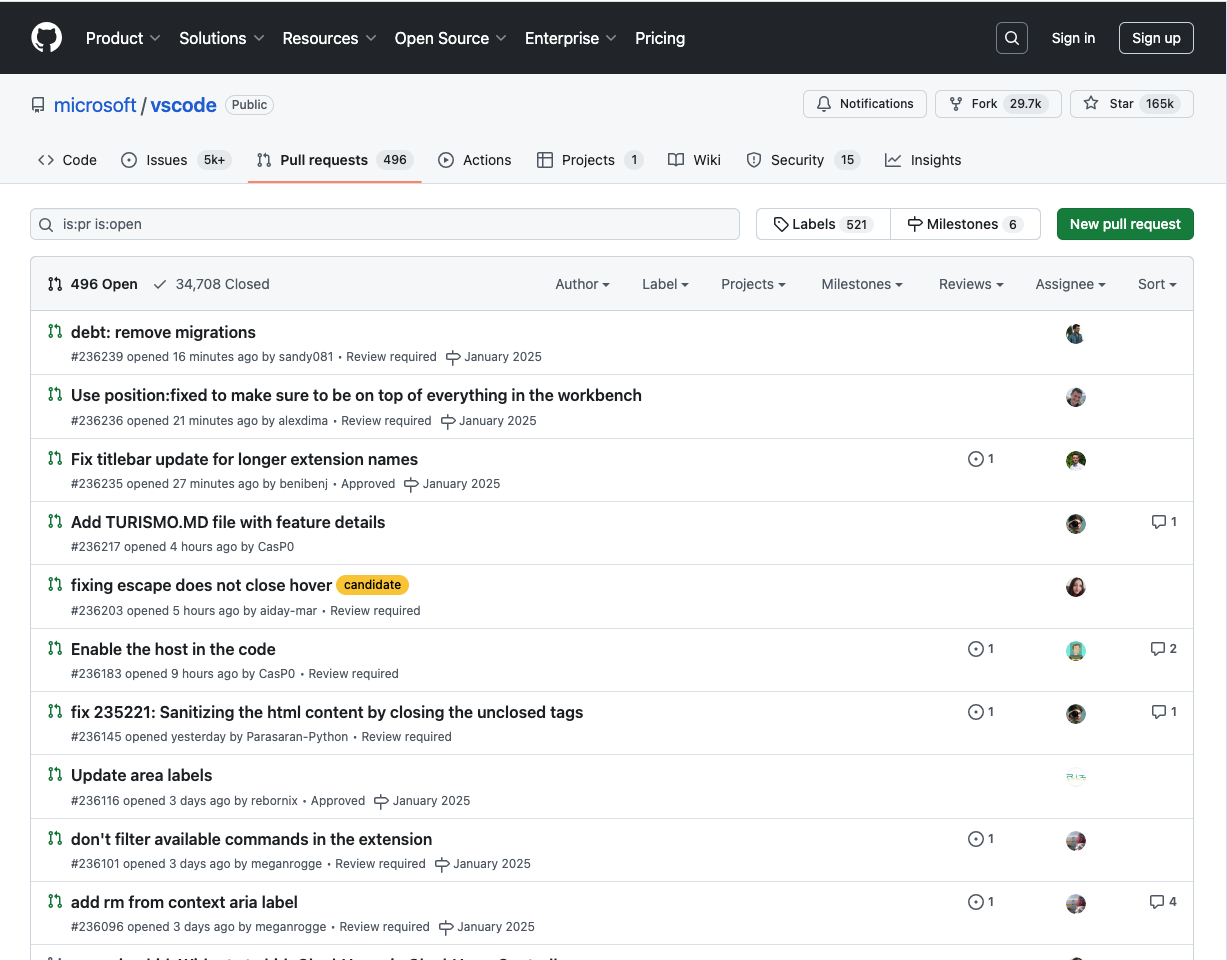Open the Label filter dropdown
Viewport: 1227px width, 960px height.
click(665, 284)
